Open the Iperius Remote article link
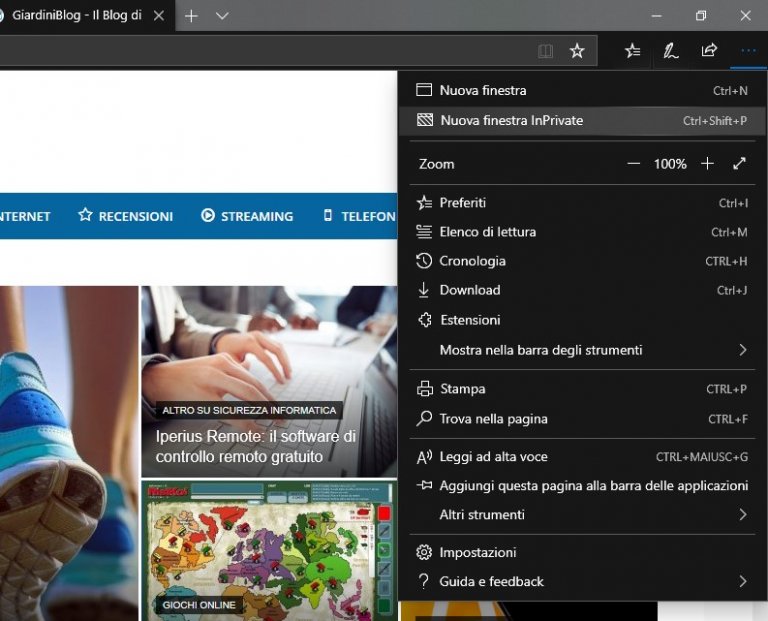The image size is (768, 621). (256, 446)
